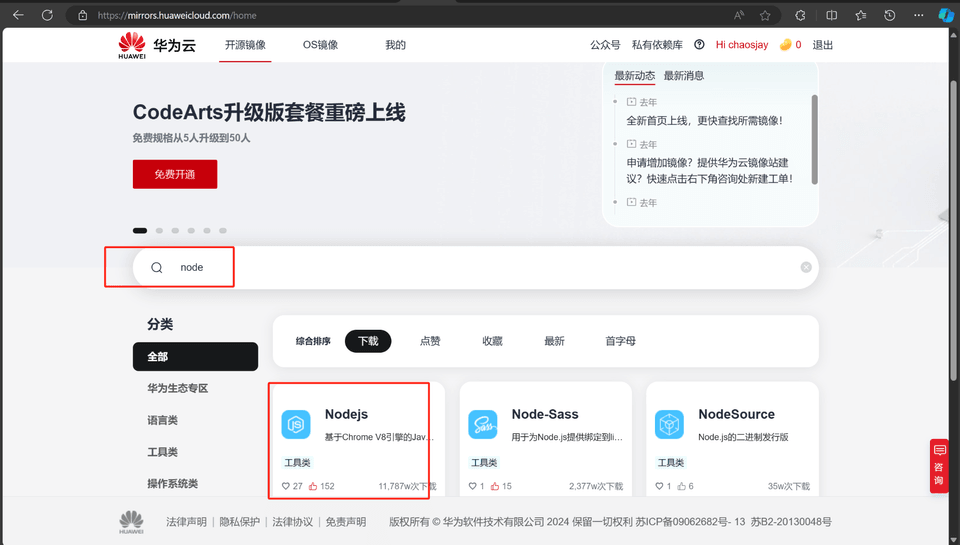Open the red 咨询 consultation widget

point(938,466)
